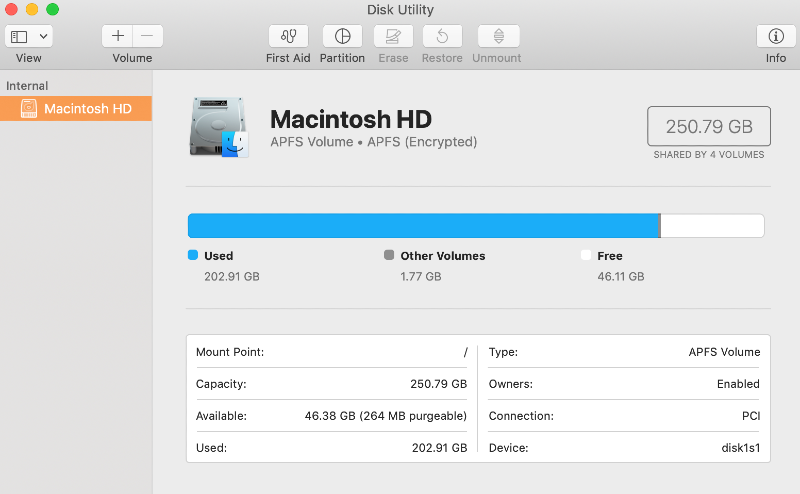The image size is (800, 494).
Task: Click the Disk Utility window title
Action: [401, 10]
